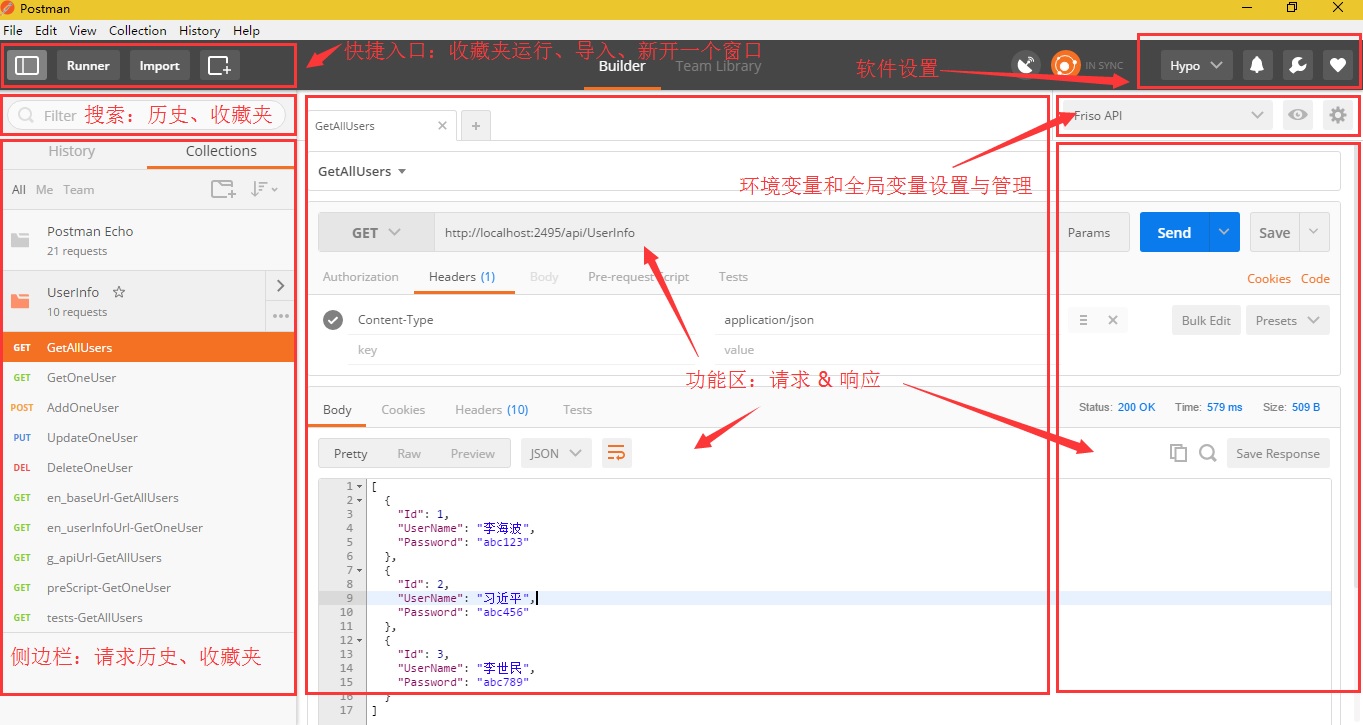The image size is (1363, 725).
Task: Open manage environments gear icon
Action: tap(1337, 116)
